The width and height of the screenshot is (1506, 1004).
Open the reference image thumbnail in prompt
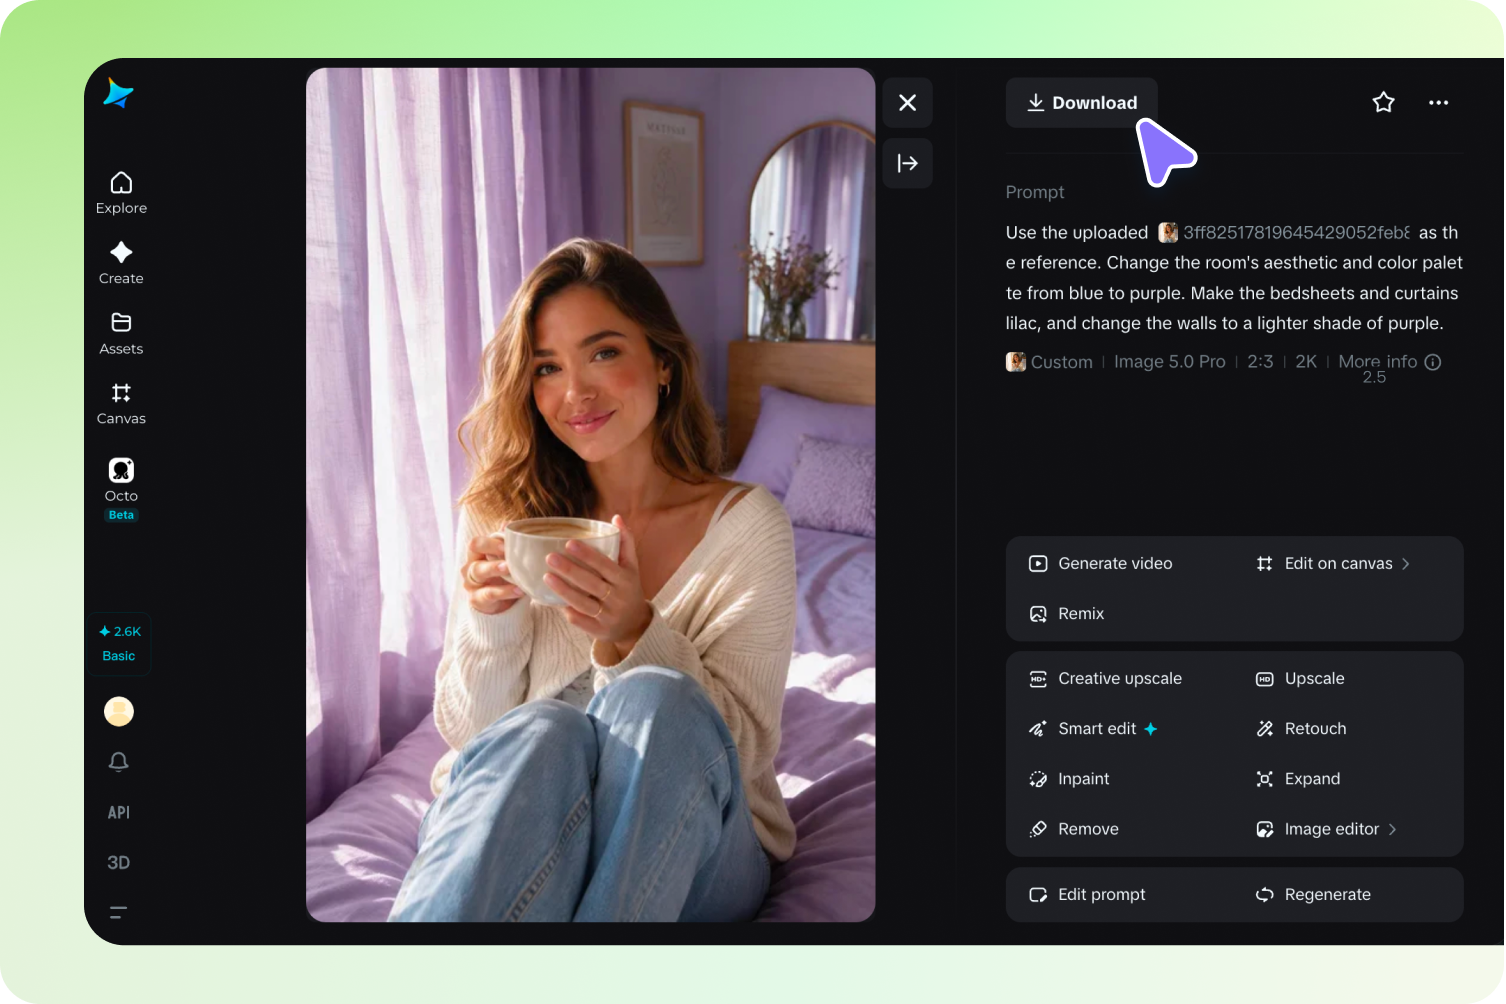(x=1168, y=232)
